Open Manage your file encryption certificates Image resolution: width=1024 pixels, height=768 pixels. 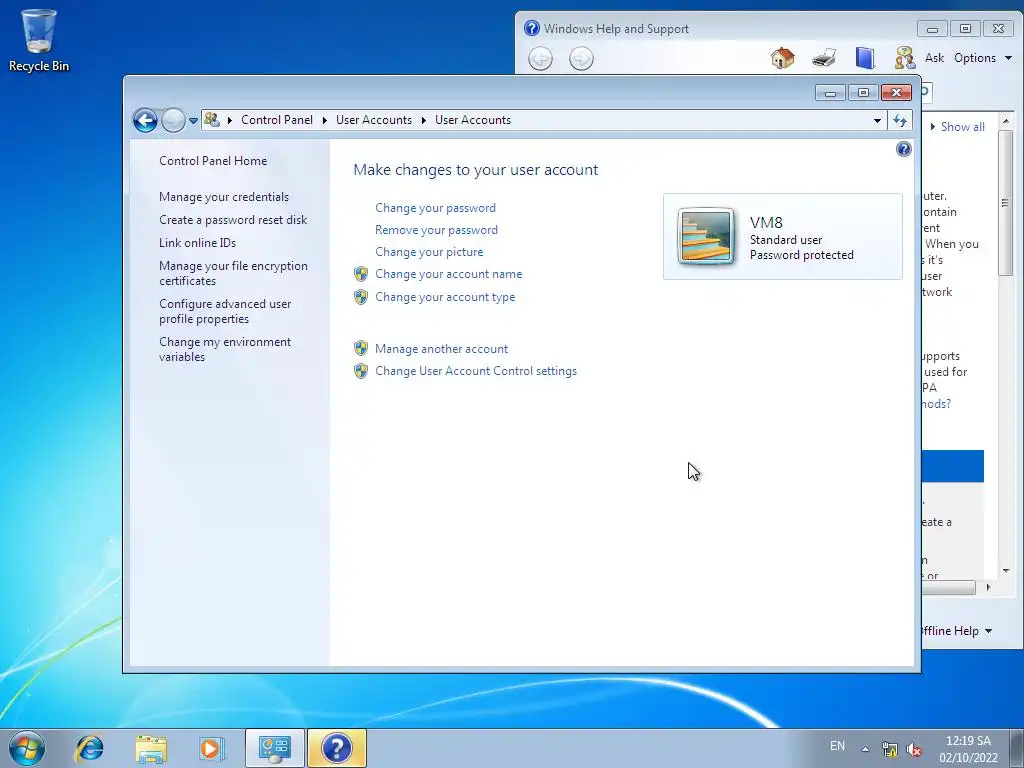click(x=233, y=273)
